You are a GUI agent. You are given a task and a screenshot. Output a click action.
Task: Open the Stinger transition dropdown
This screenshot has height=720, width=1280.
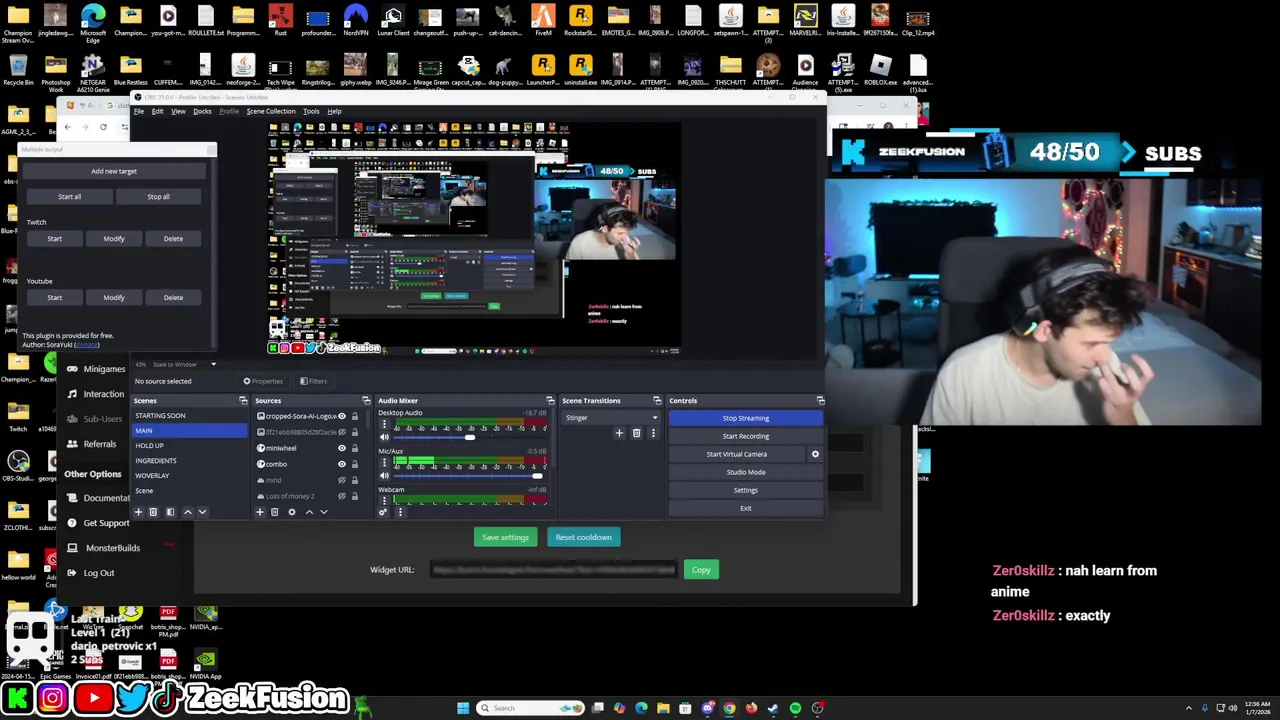pyautogui.click(x=611, y=418)
